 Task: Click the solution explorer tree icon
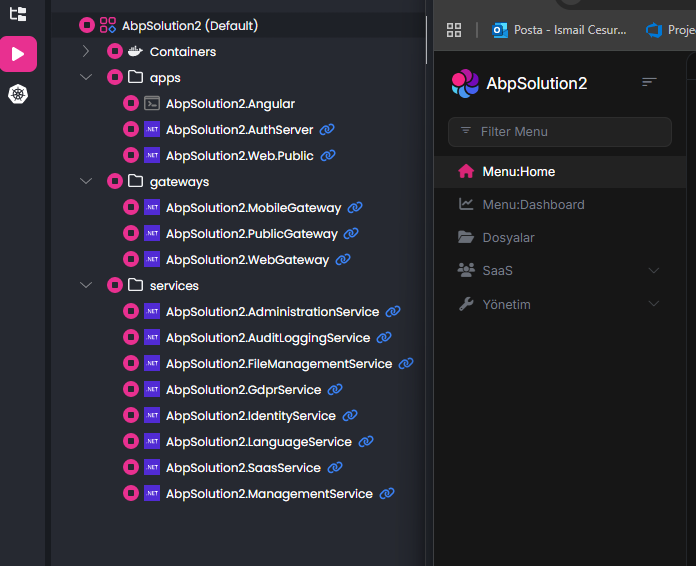tap(18, 14)
